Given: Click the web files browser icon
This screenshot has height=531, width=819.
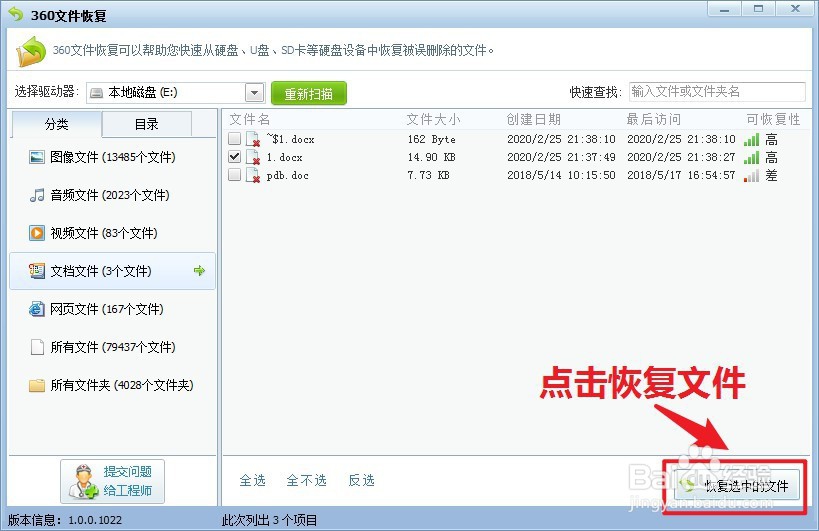Looking at the screenshot, I should (37, 309).
